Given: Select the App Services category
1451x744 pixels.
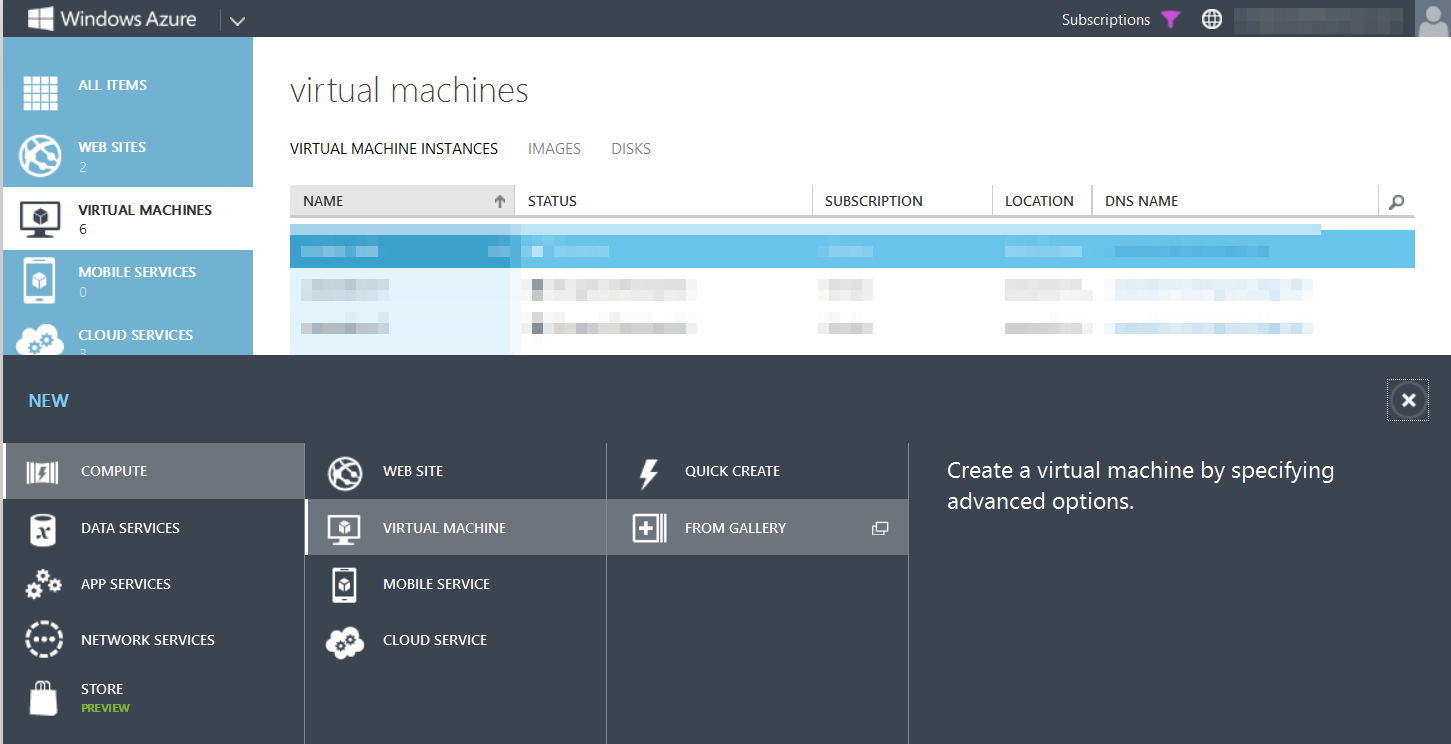Looking at the screenshot, I should point(154,584).
